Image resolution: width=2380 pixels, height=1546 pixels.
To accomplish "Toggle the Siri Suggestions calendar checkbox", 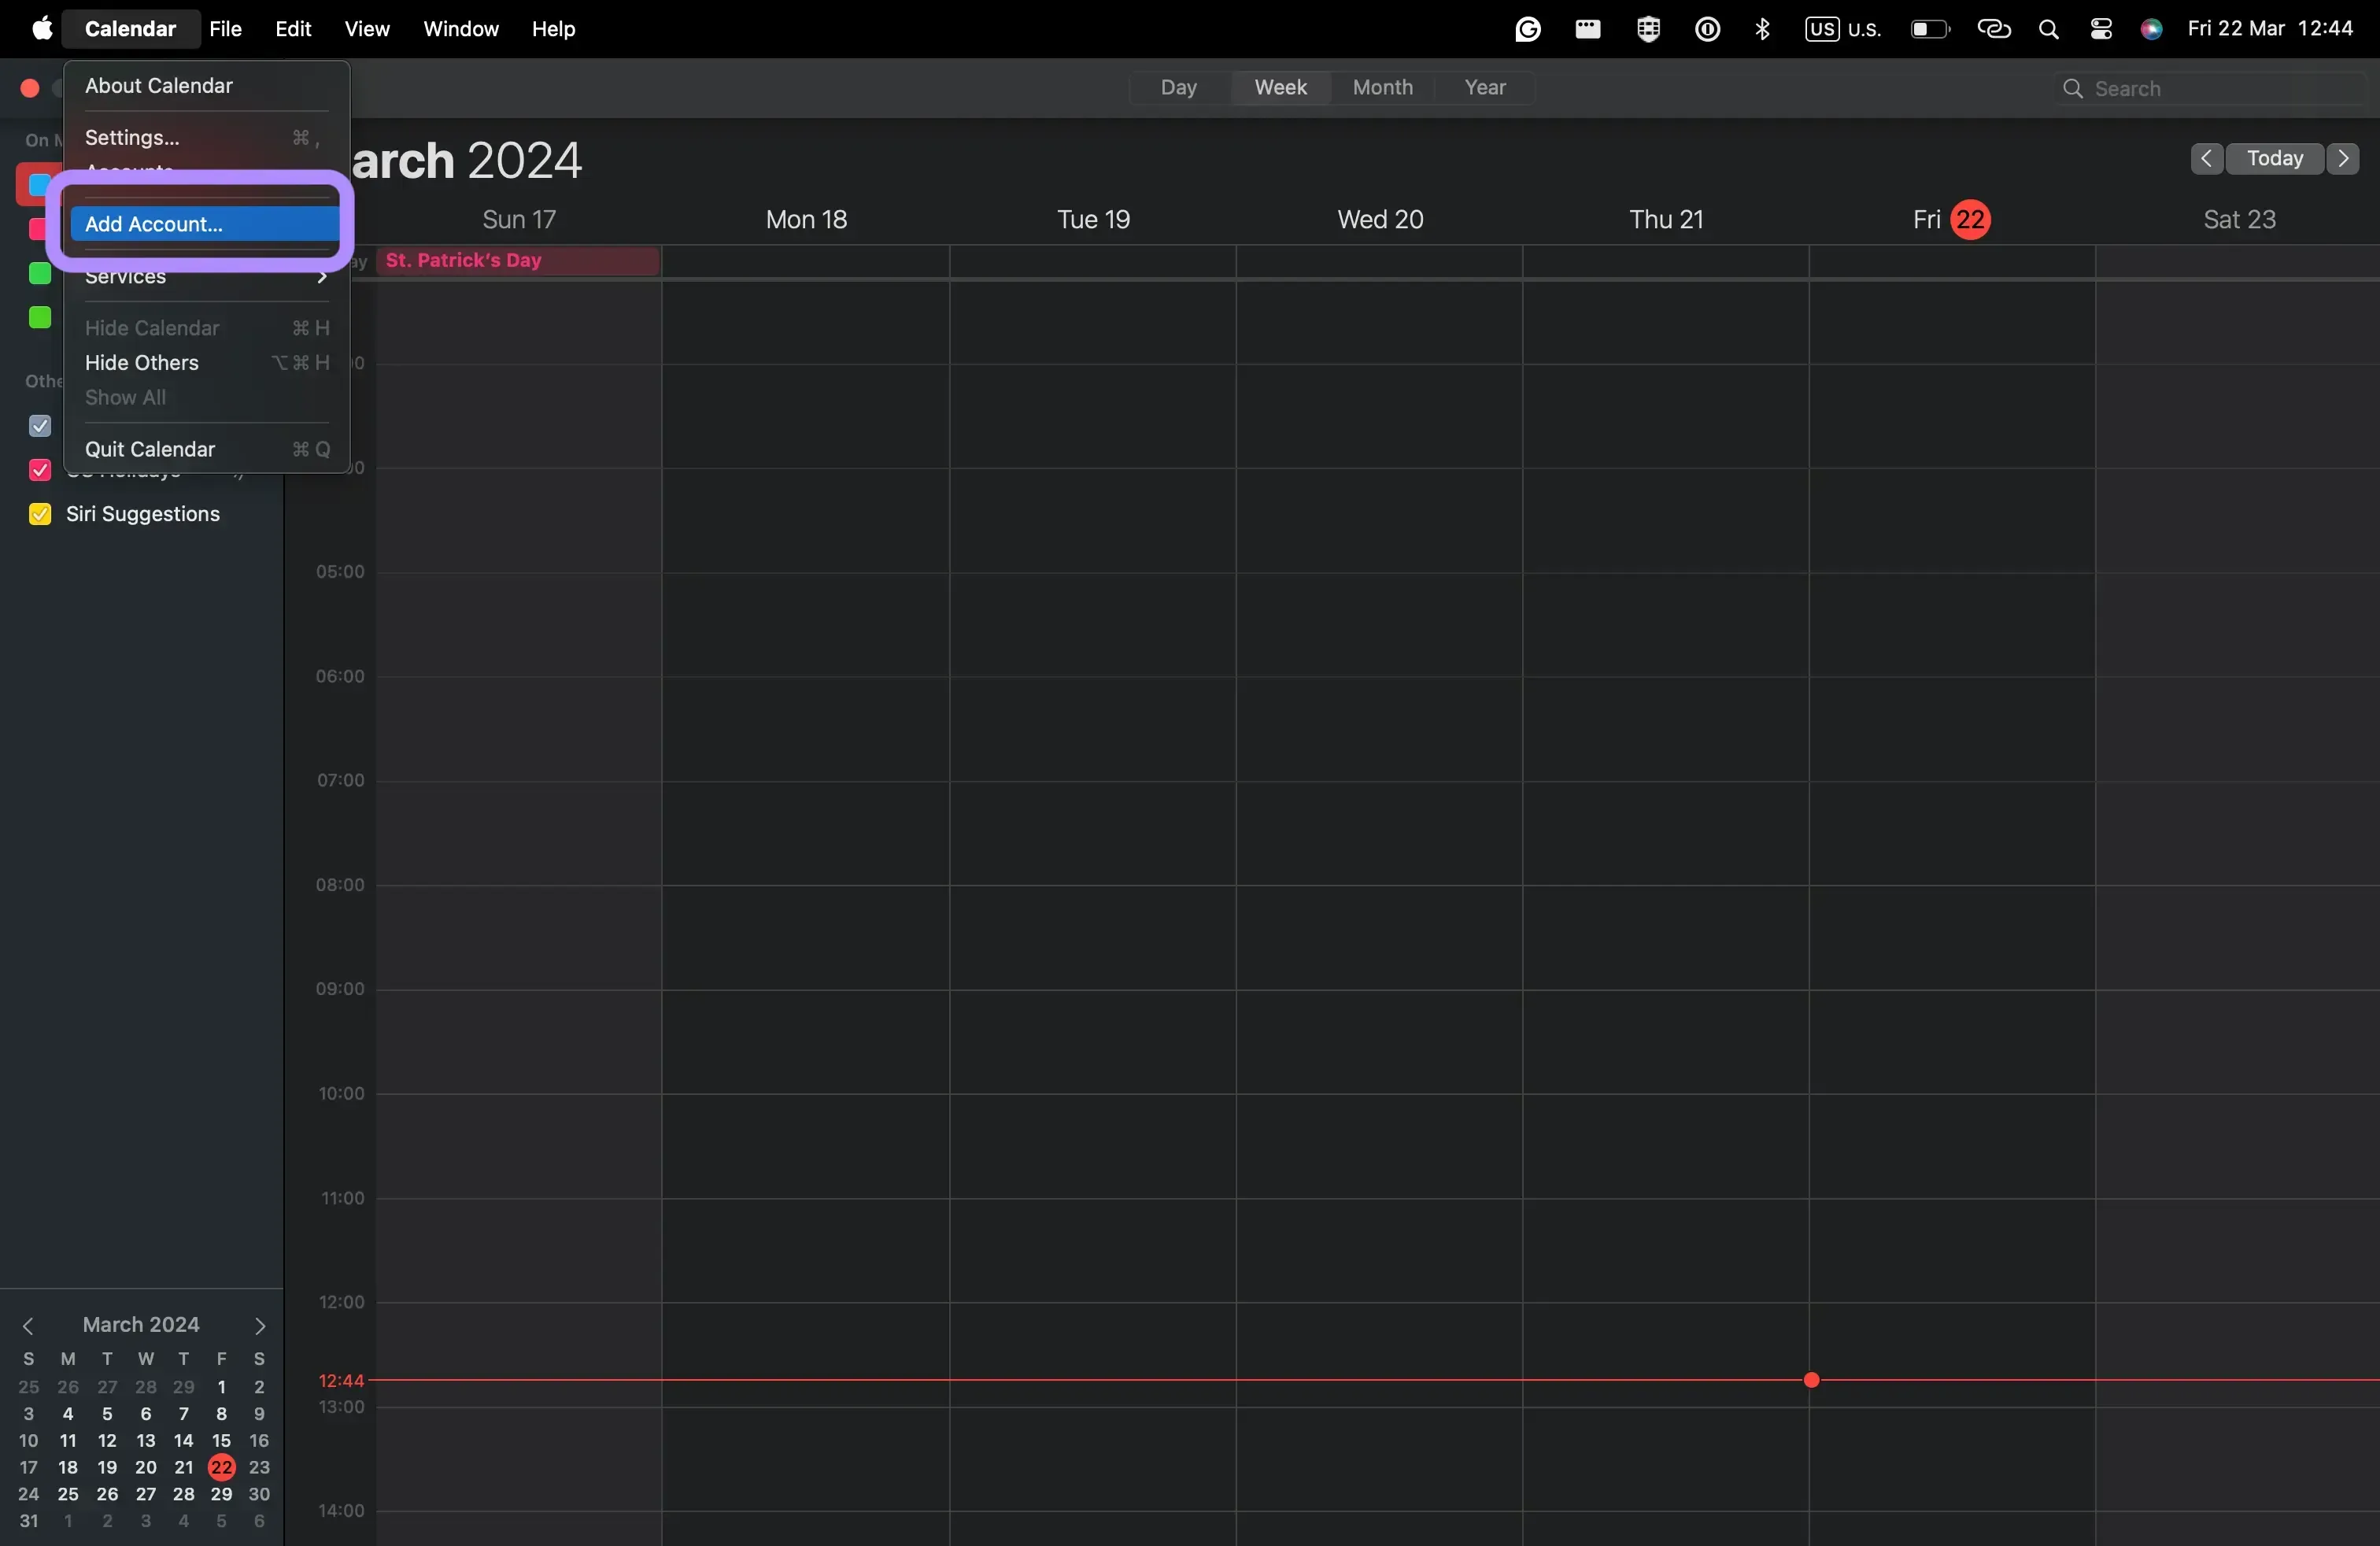I will point(40,515).
